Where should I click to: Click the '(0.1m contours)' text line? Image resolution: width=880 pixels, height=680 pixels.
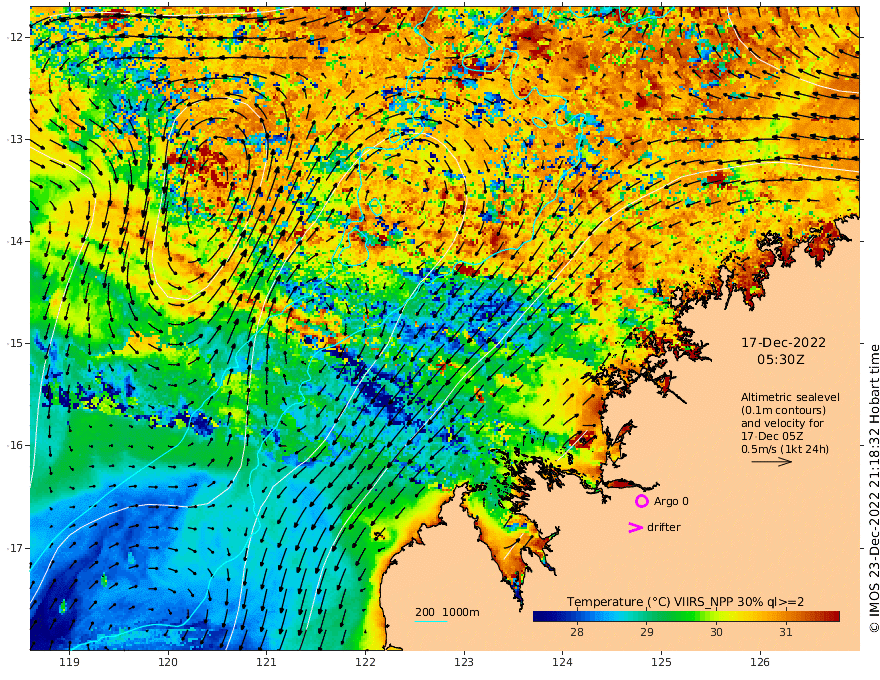783,410
